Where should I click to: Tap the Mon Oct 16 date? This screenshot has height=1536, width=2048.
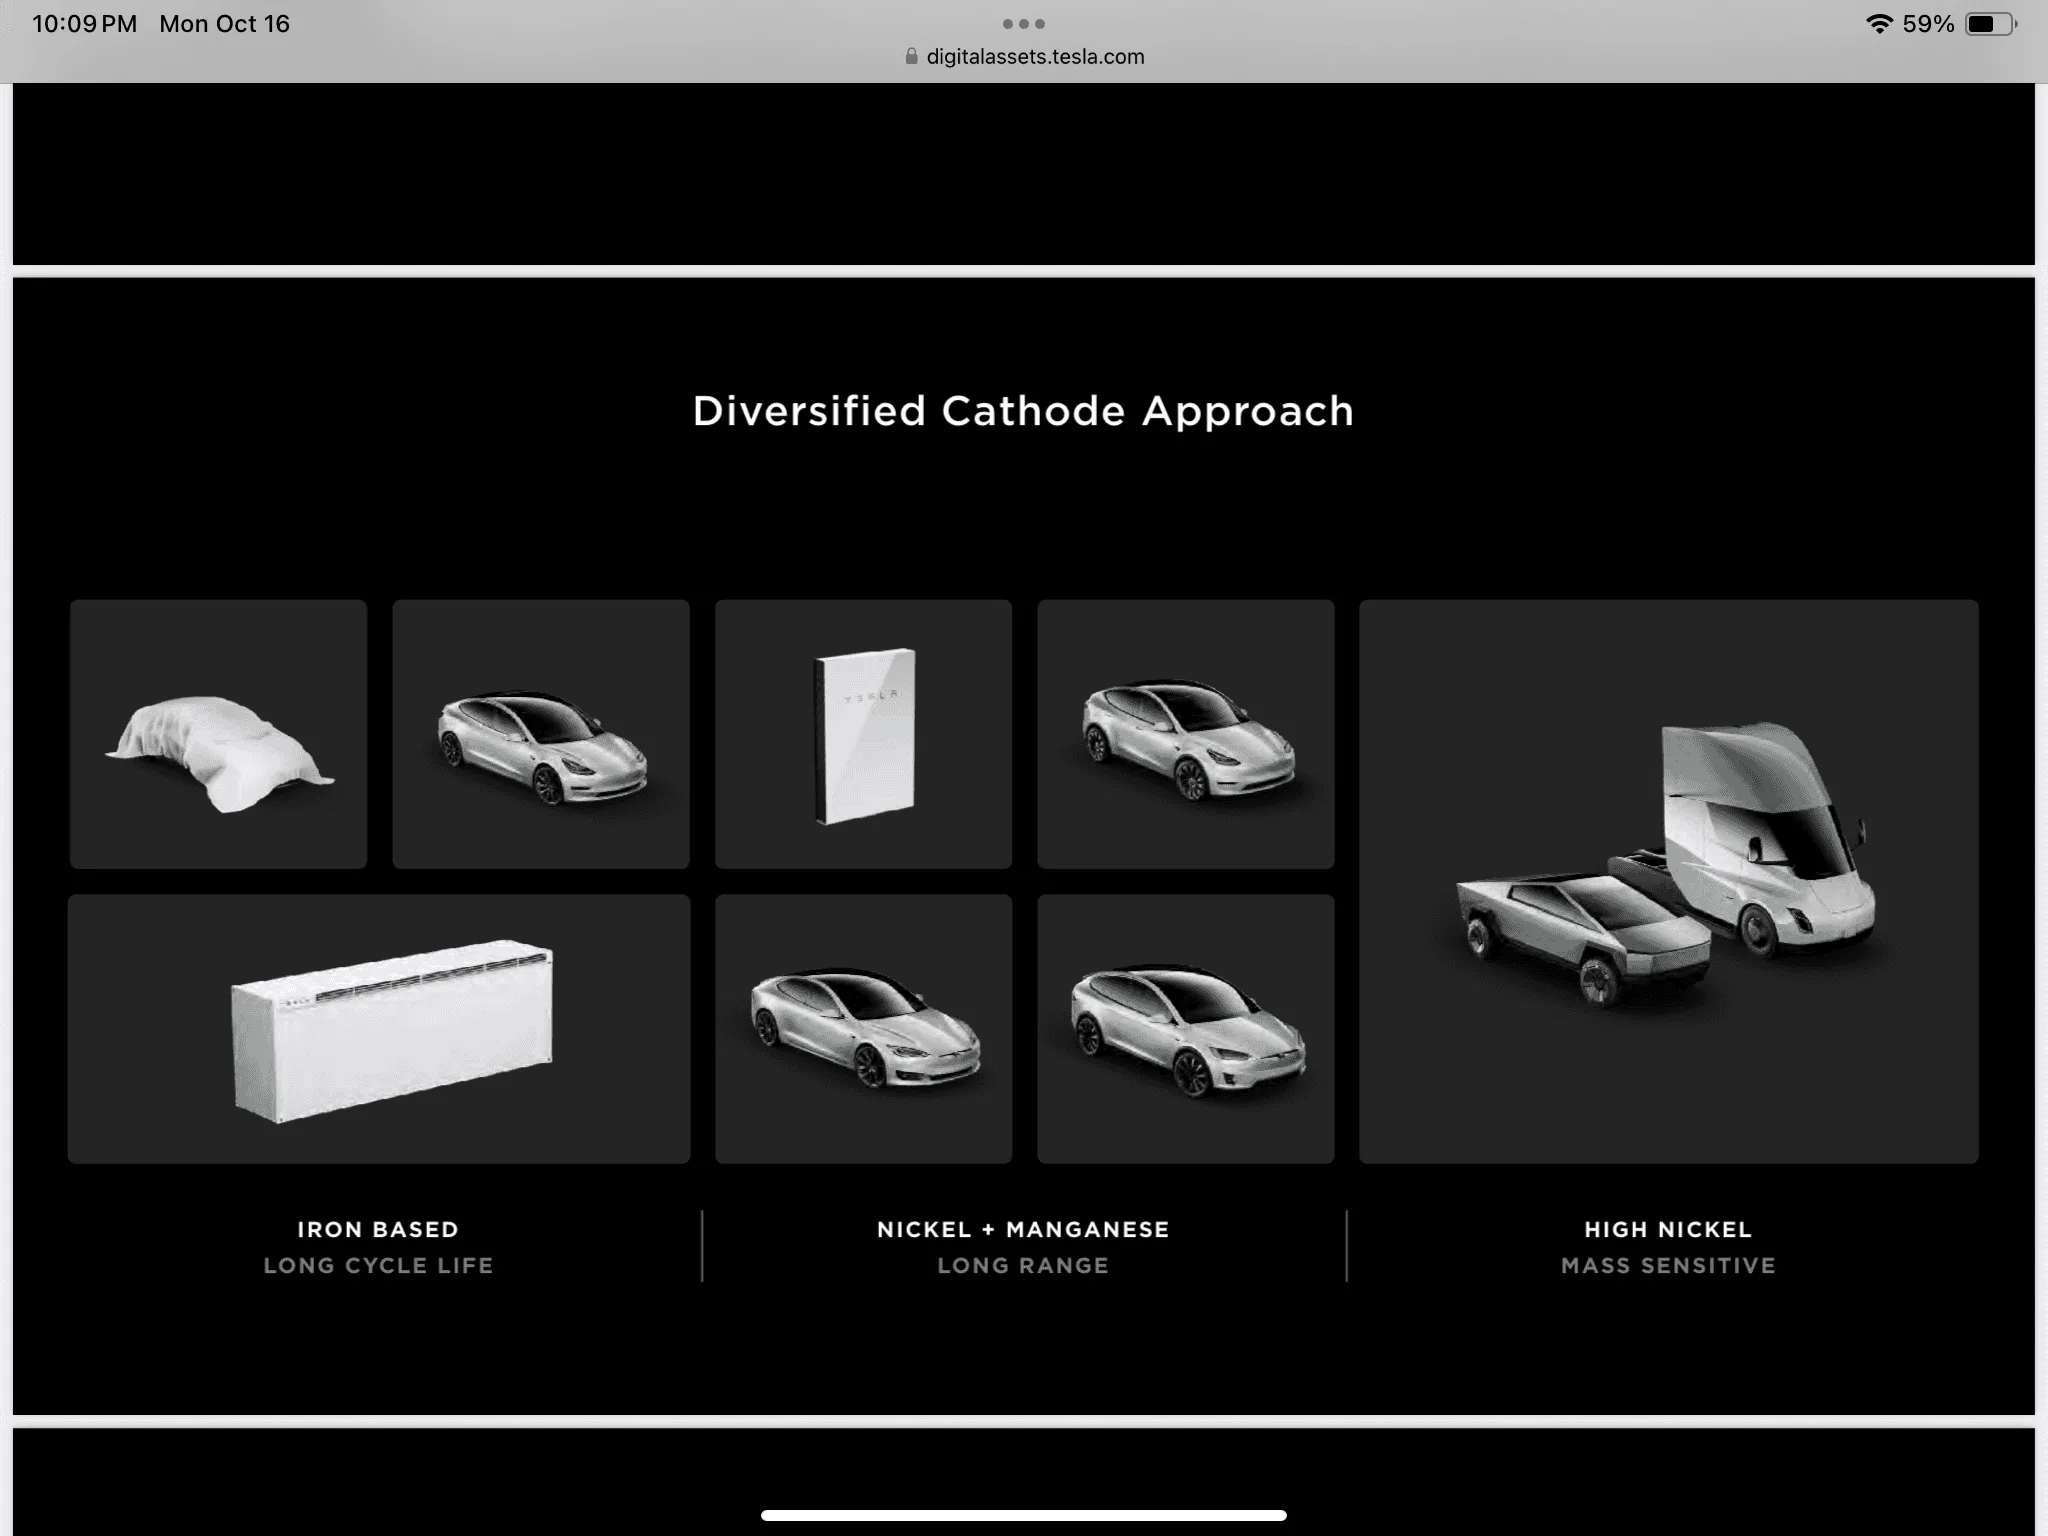coord(224,24)
